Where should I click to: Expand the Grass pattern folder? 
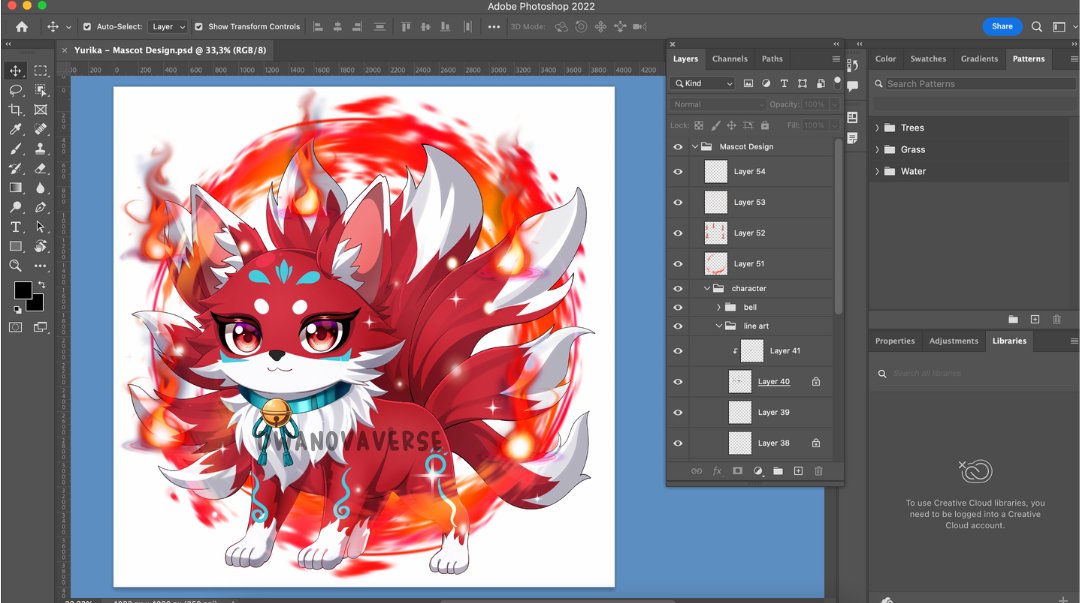click(877, 150)
